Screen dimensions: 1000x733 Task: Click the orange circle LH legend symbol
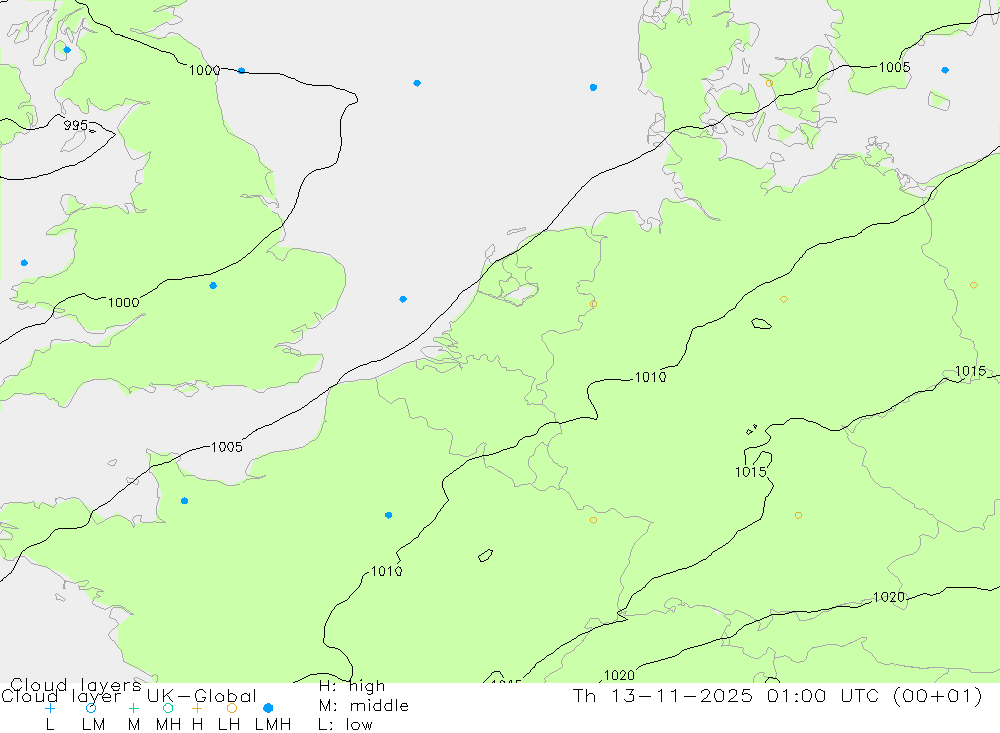[232, 708]
